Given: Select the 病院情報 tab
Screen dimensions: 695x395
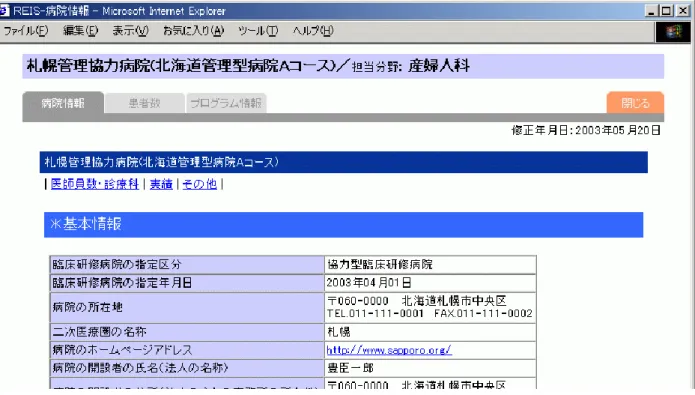Looking at the screenshot, I should 63,103.
